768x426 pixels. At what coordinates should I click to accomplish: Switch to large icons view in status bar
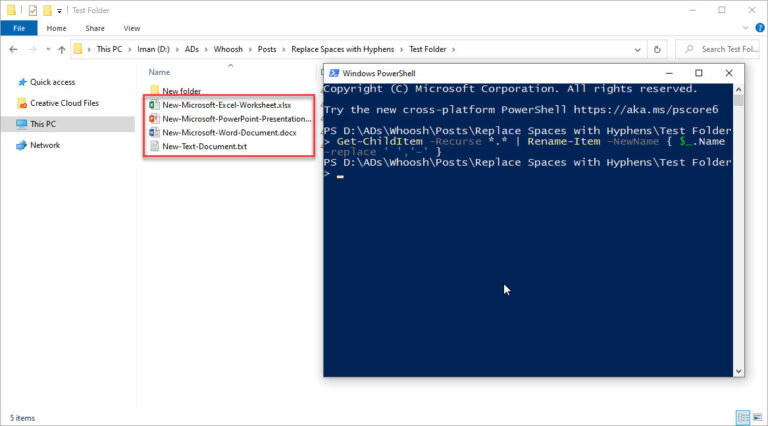pos(757,417)
